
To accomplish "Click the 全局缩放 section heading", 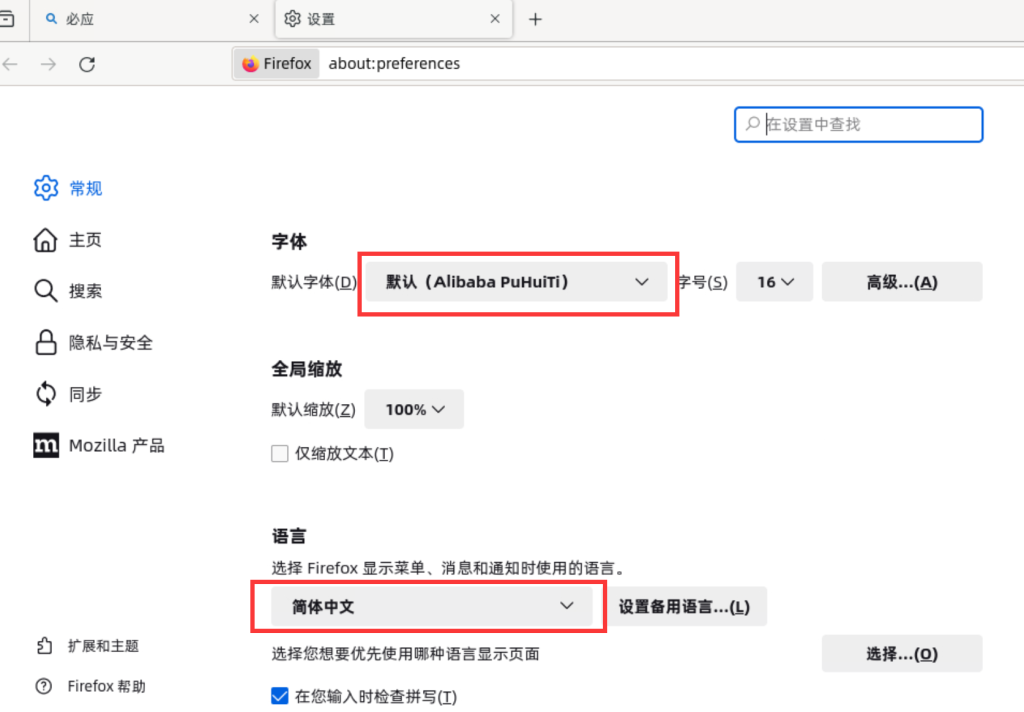I will [307, 369].
